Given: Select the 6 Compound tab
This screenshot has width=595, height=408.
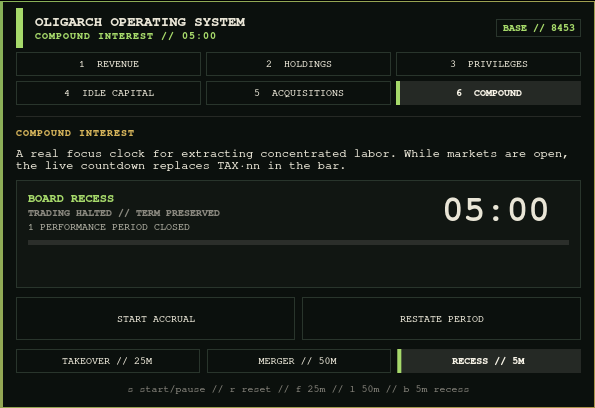Looking at the screenshot, I should point(488,93).
